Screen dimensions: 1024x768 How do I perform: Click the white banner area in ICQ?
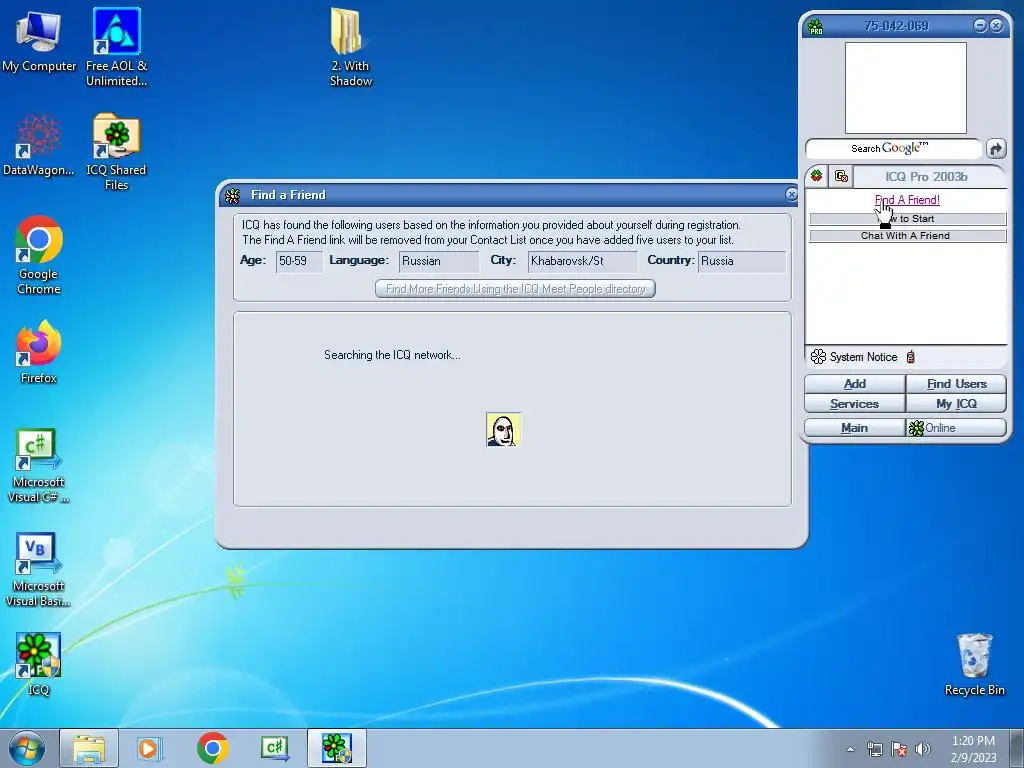(906, 88)
